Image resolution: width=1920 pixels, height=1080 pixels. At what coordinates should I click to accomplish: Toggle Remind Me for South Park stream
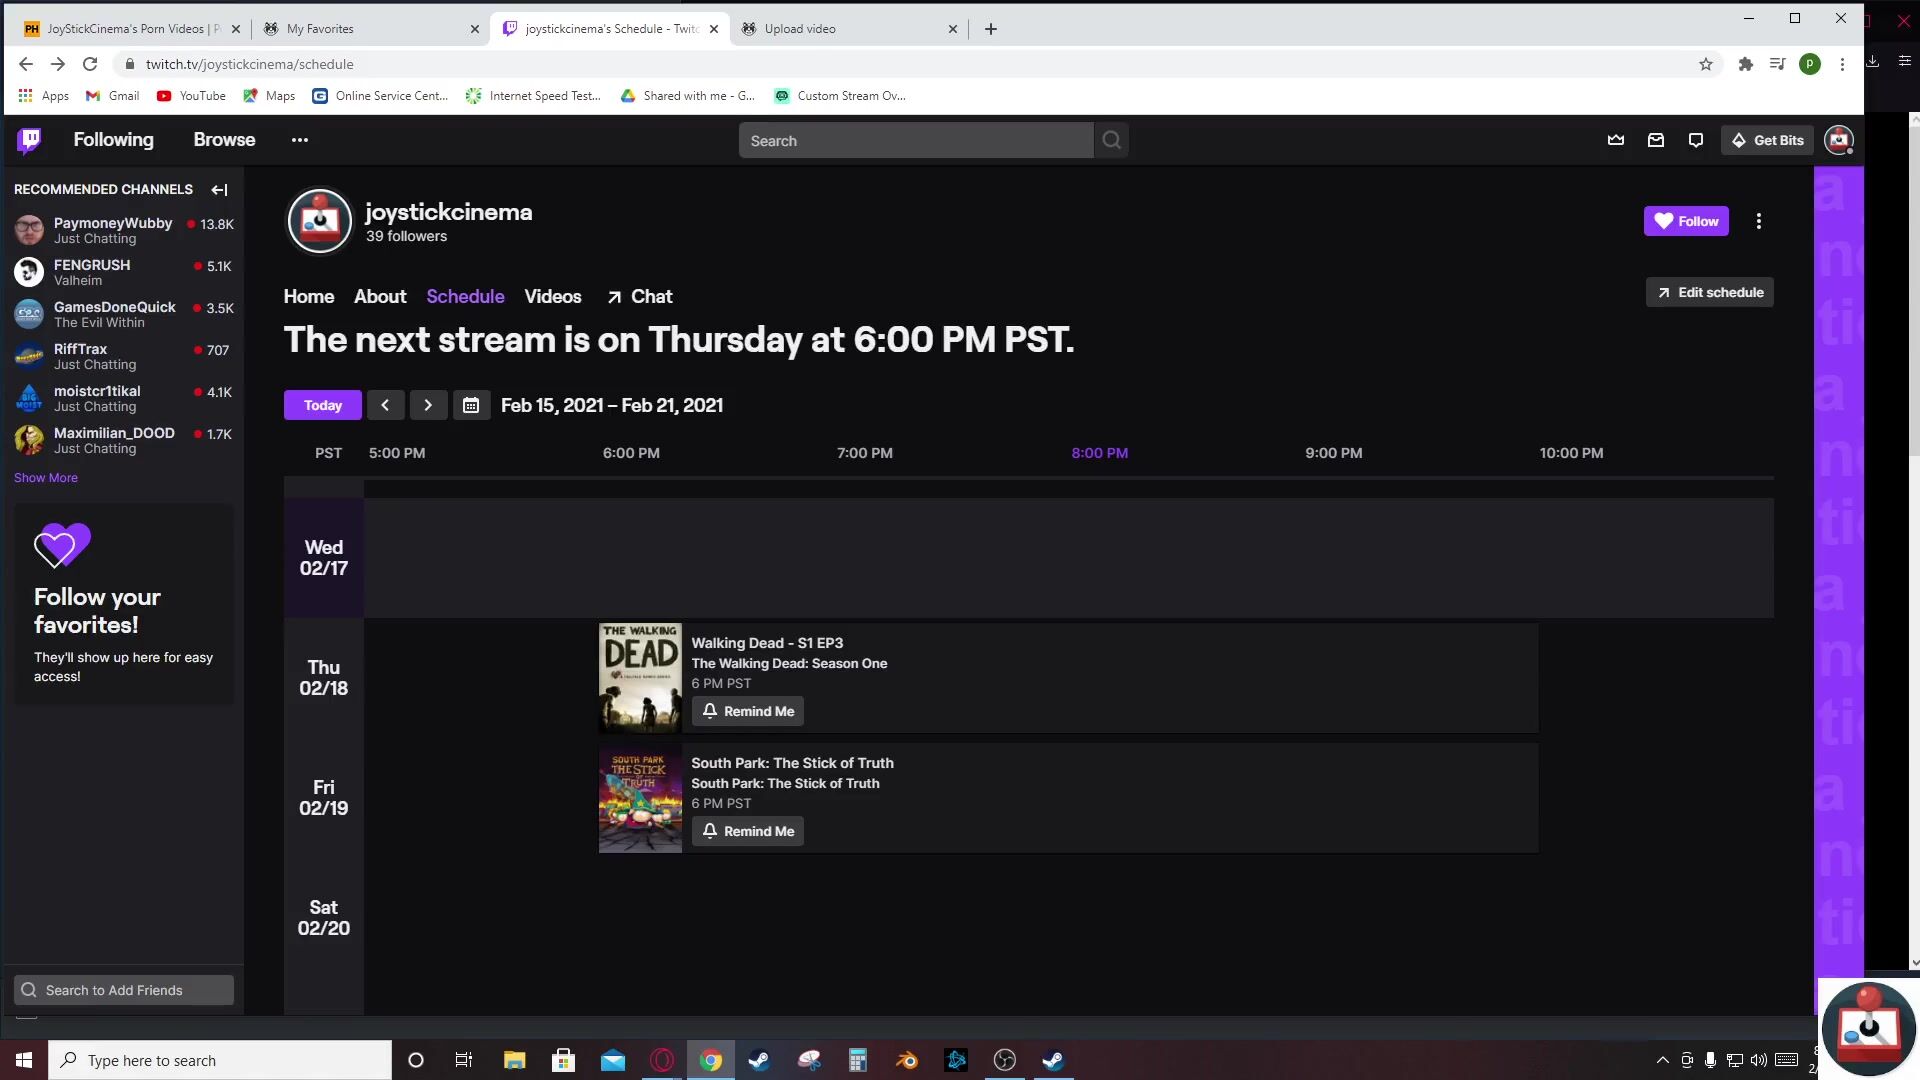pyautogui.click(x=747, y=831)
